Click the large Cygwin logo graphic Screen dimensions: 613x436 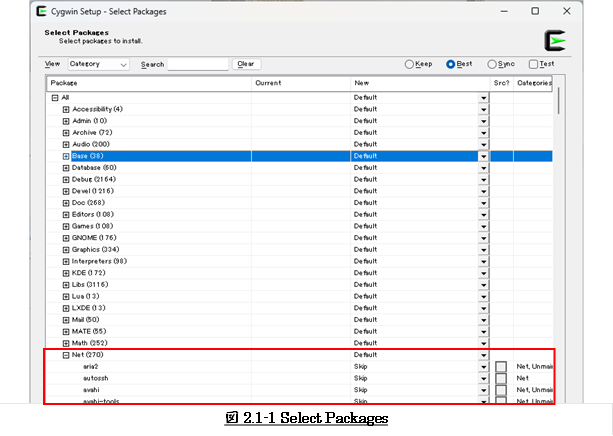coord(555,40)
